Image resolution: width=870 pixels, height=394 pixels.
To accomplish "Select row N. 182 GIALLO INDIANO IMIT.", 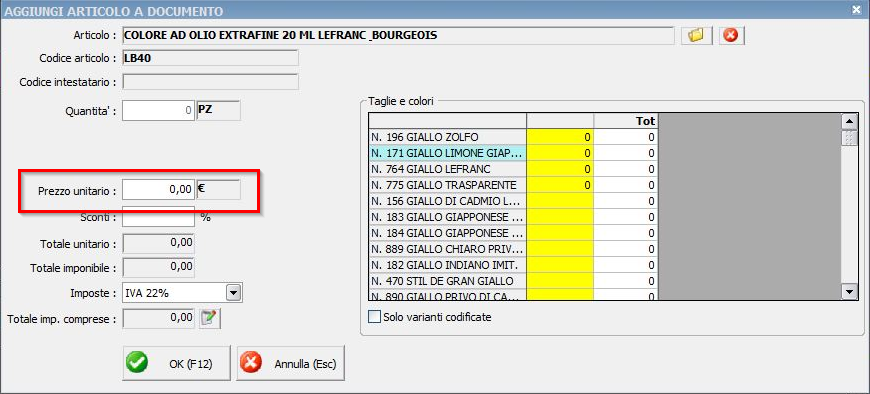I will (x=447, y=265).
